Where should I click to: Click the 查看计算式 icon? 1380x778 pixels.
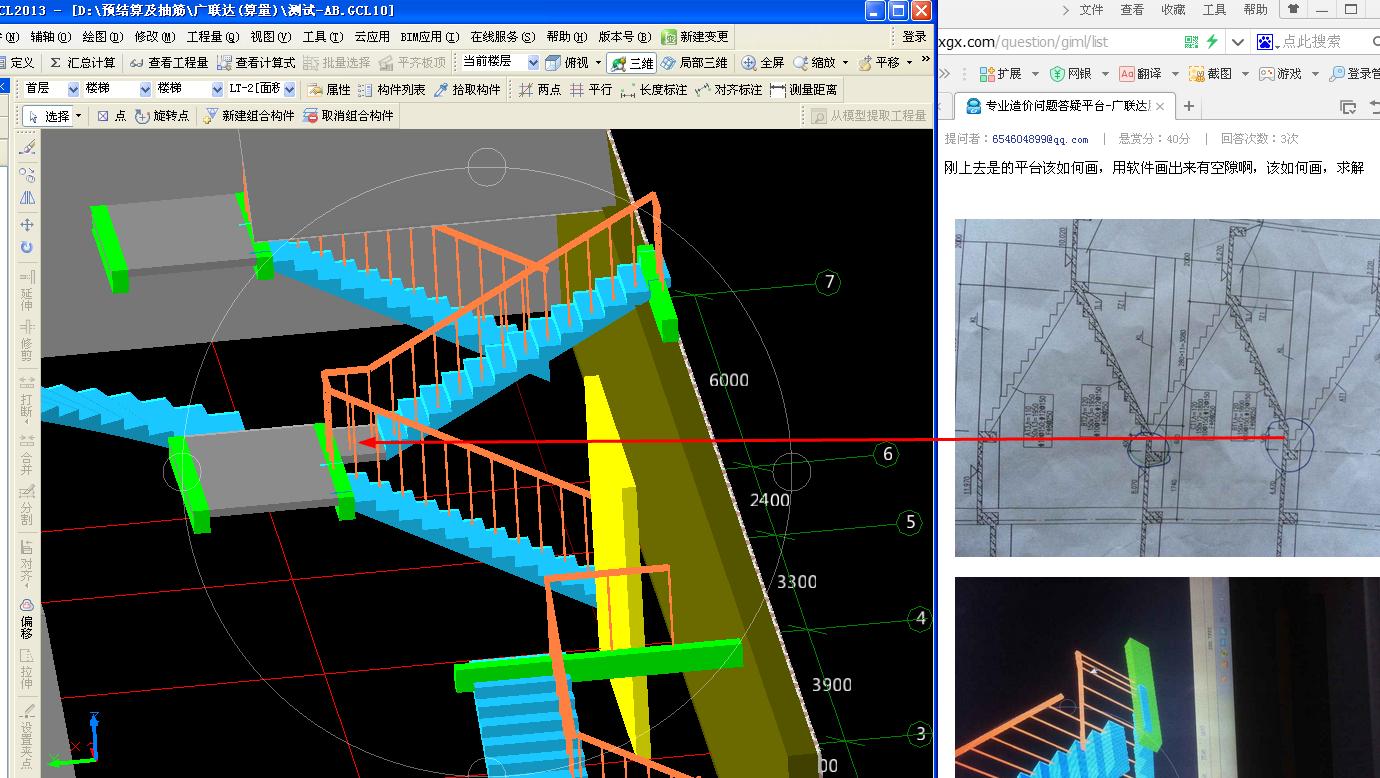[x=225, y=62]
